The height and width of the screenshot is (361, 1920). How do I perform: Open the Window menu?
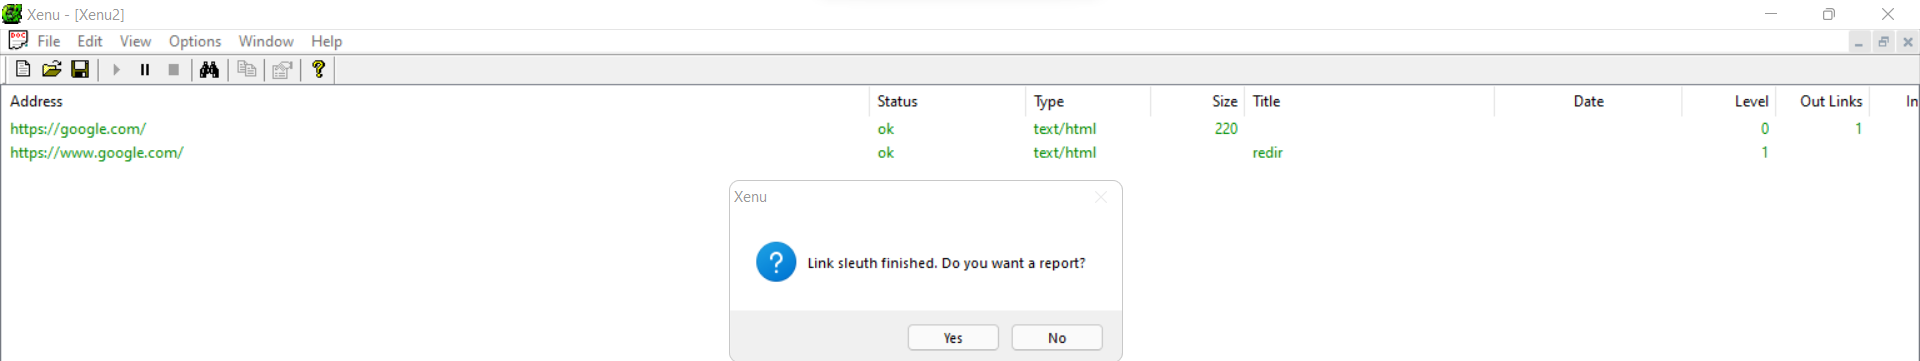tap(266, 41)
